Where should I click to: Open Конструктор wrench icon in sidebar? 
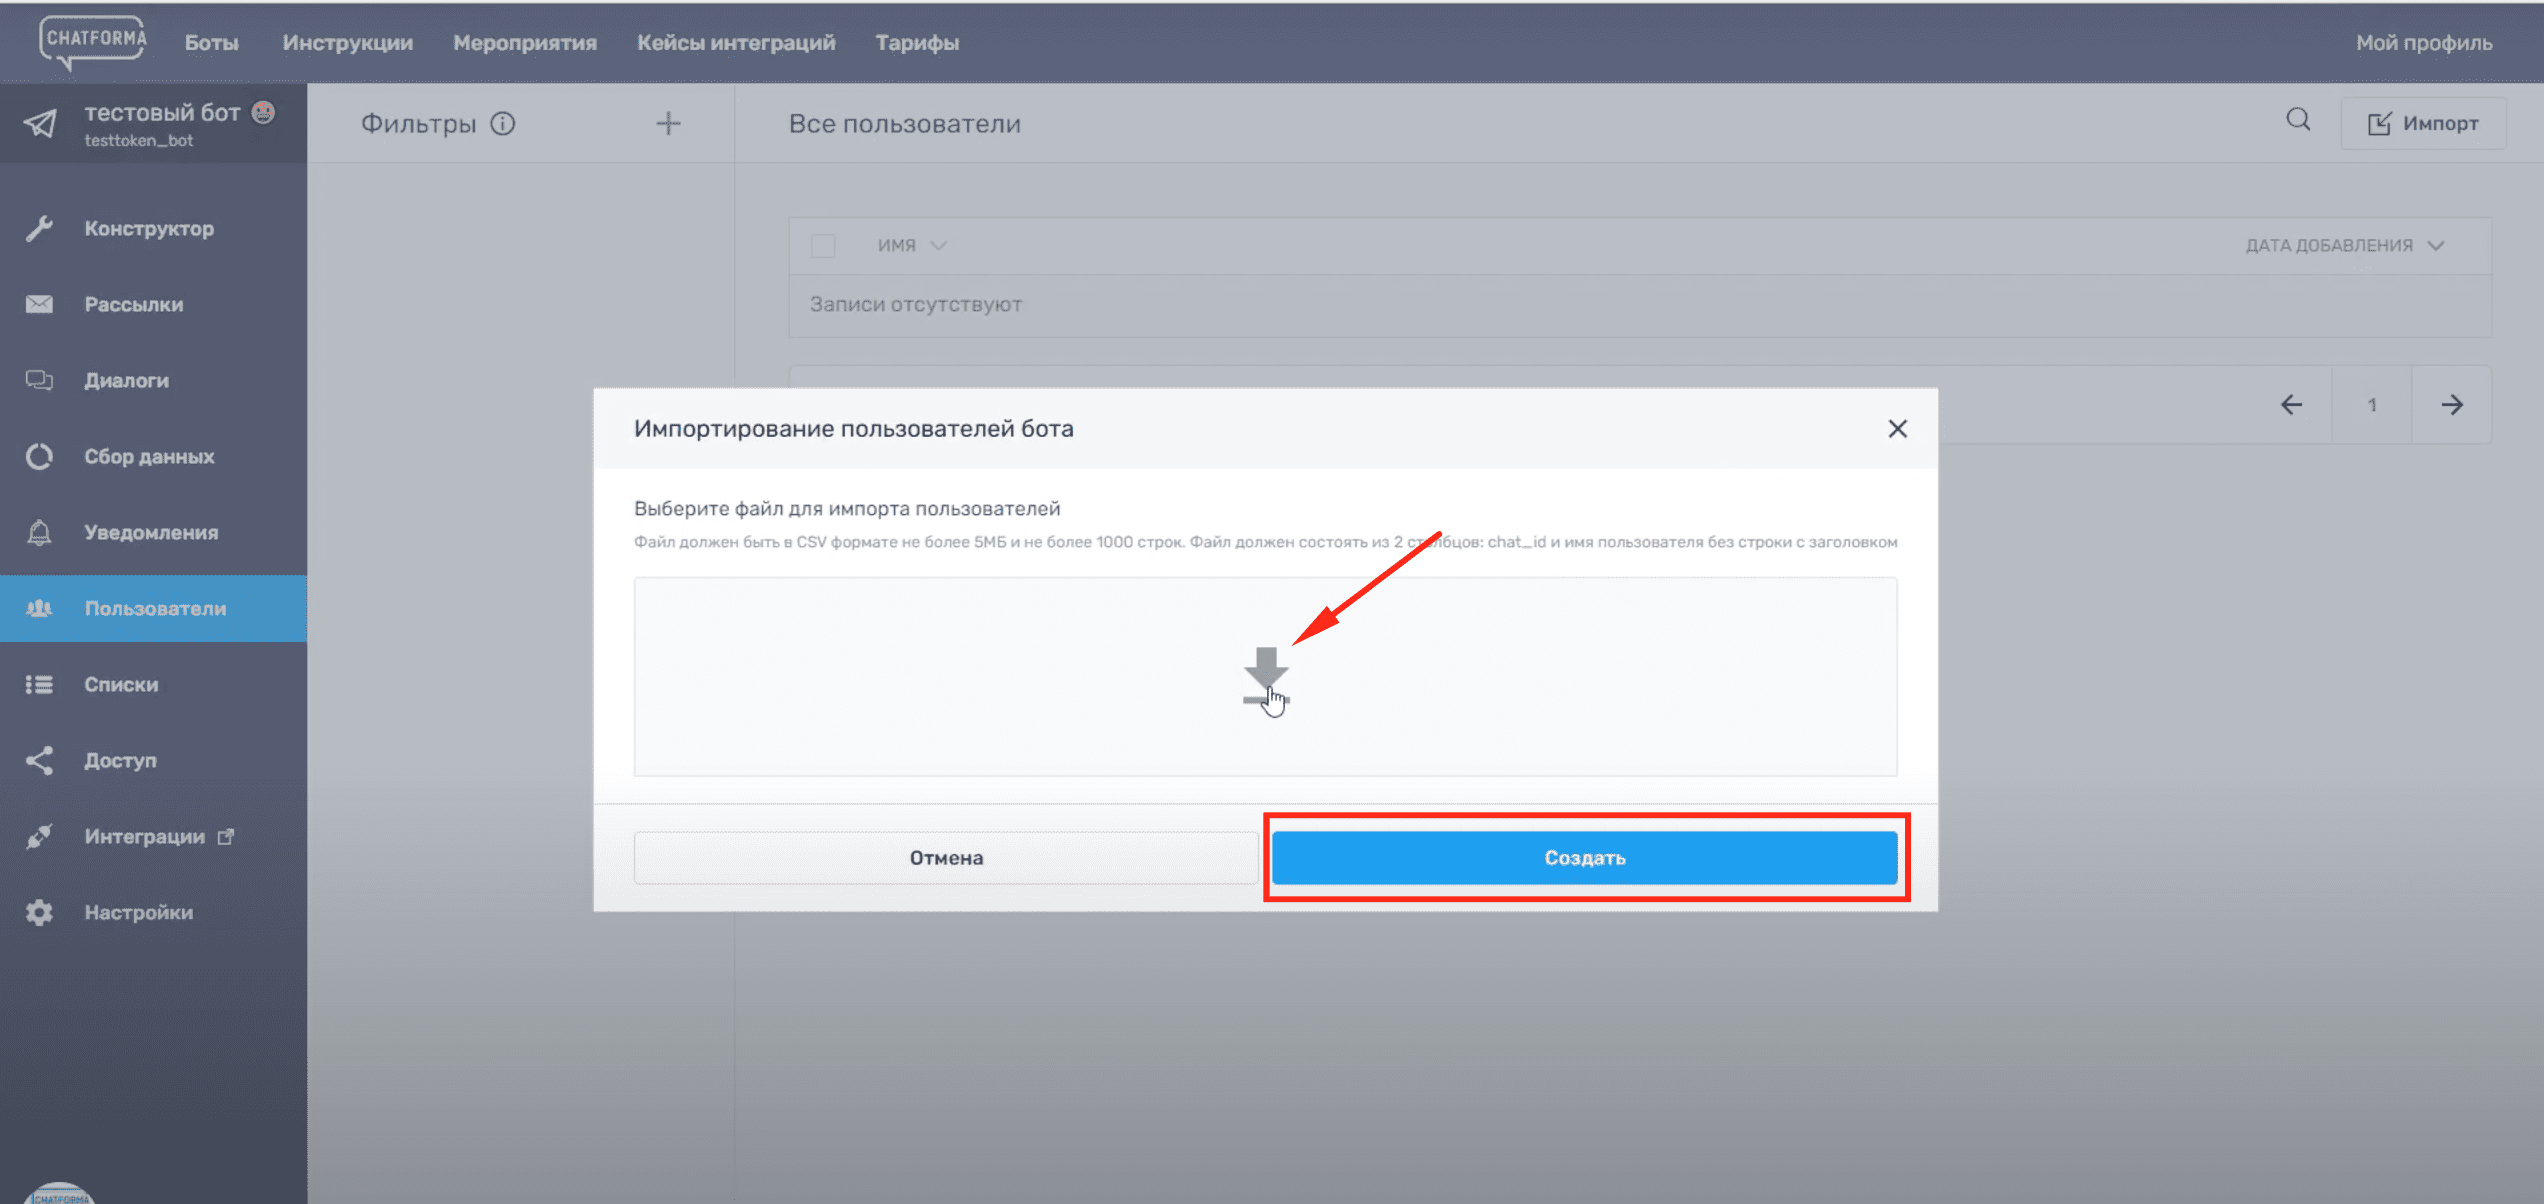click(40, 228)
